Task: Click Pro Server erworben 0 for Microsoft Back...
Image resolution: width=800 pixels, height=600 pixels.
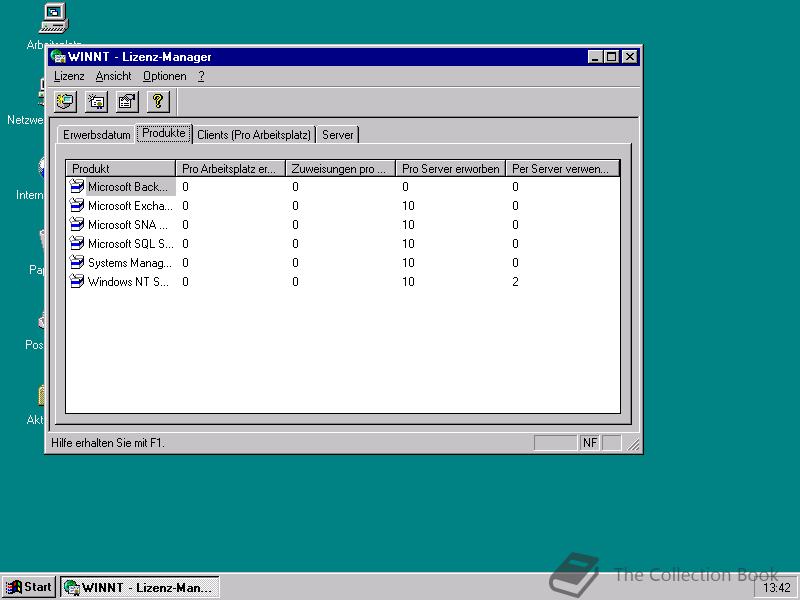Action: coord(405,187)
